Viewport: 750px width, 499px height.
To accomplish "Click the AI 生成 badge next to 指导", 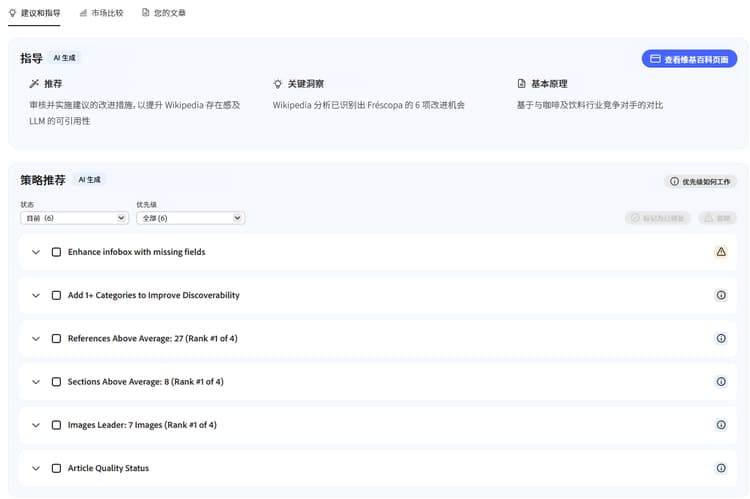I will tap(64, 58).
